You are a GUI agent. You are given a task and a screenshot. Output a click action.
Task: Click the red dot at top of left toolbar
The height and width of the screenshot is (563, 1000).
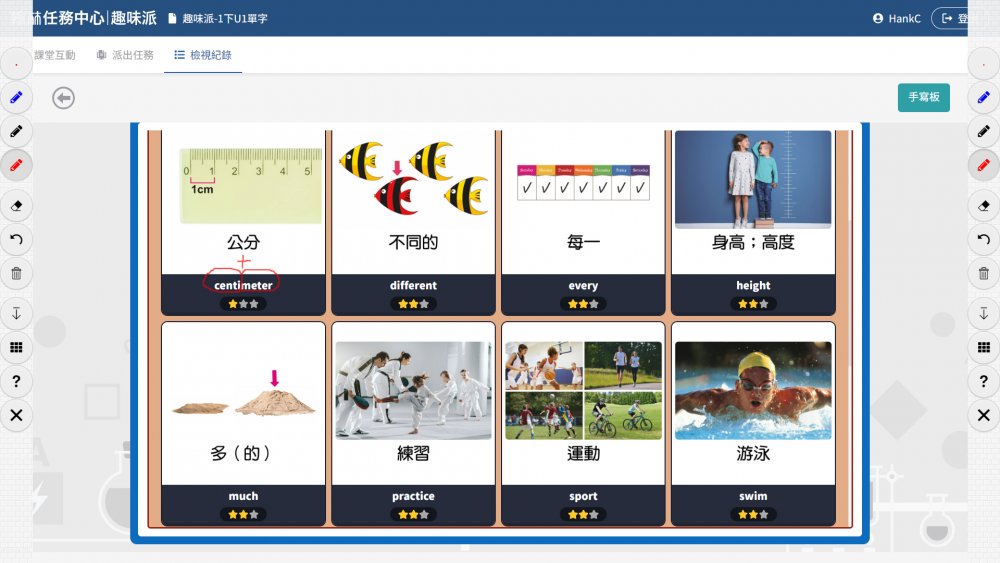click(x=16, y=64)
